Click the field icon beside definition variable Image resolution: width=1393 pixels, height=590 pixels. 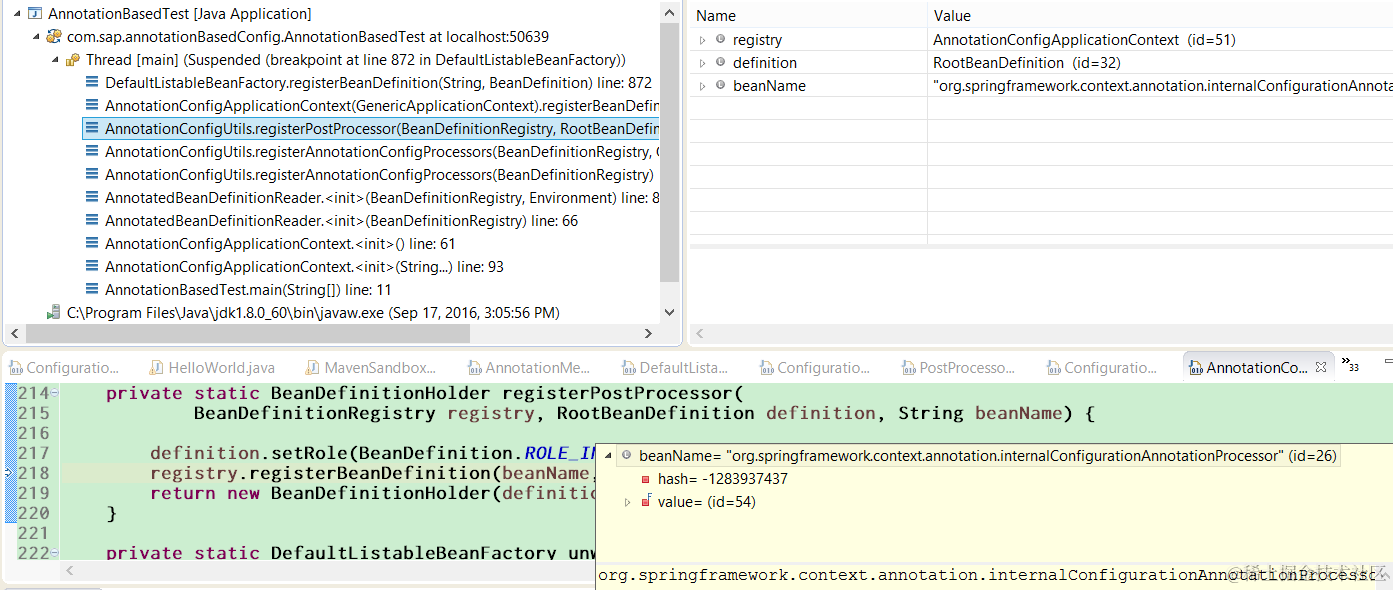[x=720, y=63]
